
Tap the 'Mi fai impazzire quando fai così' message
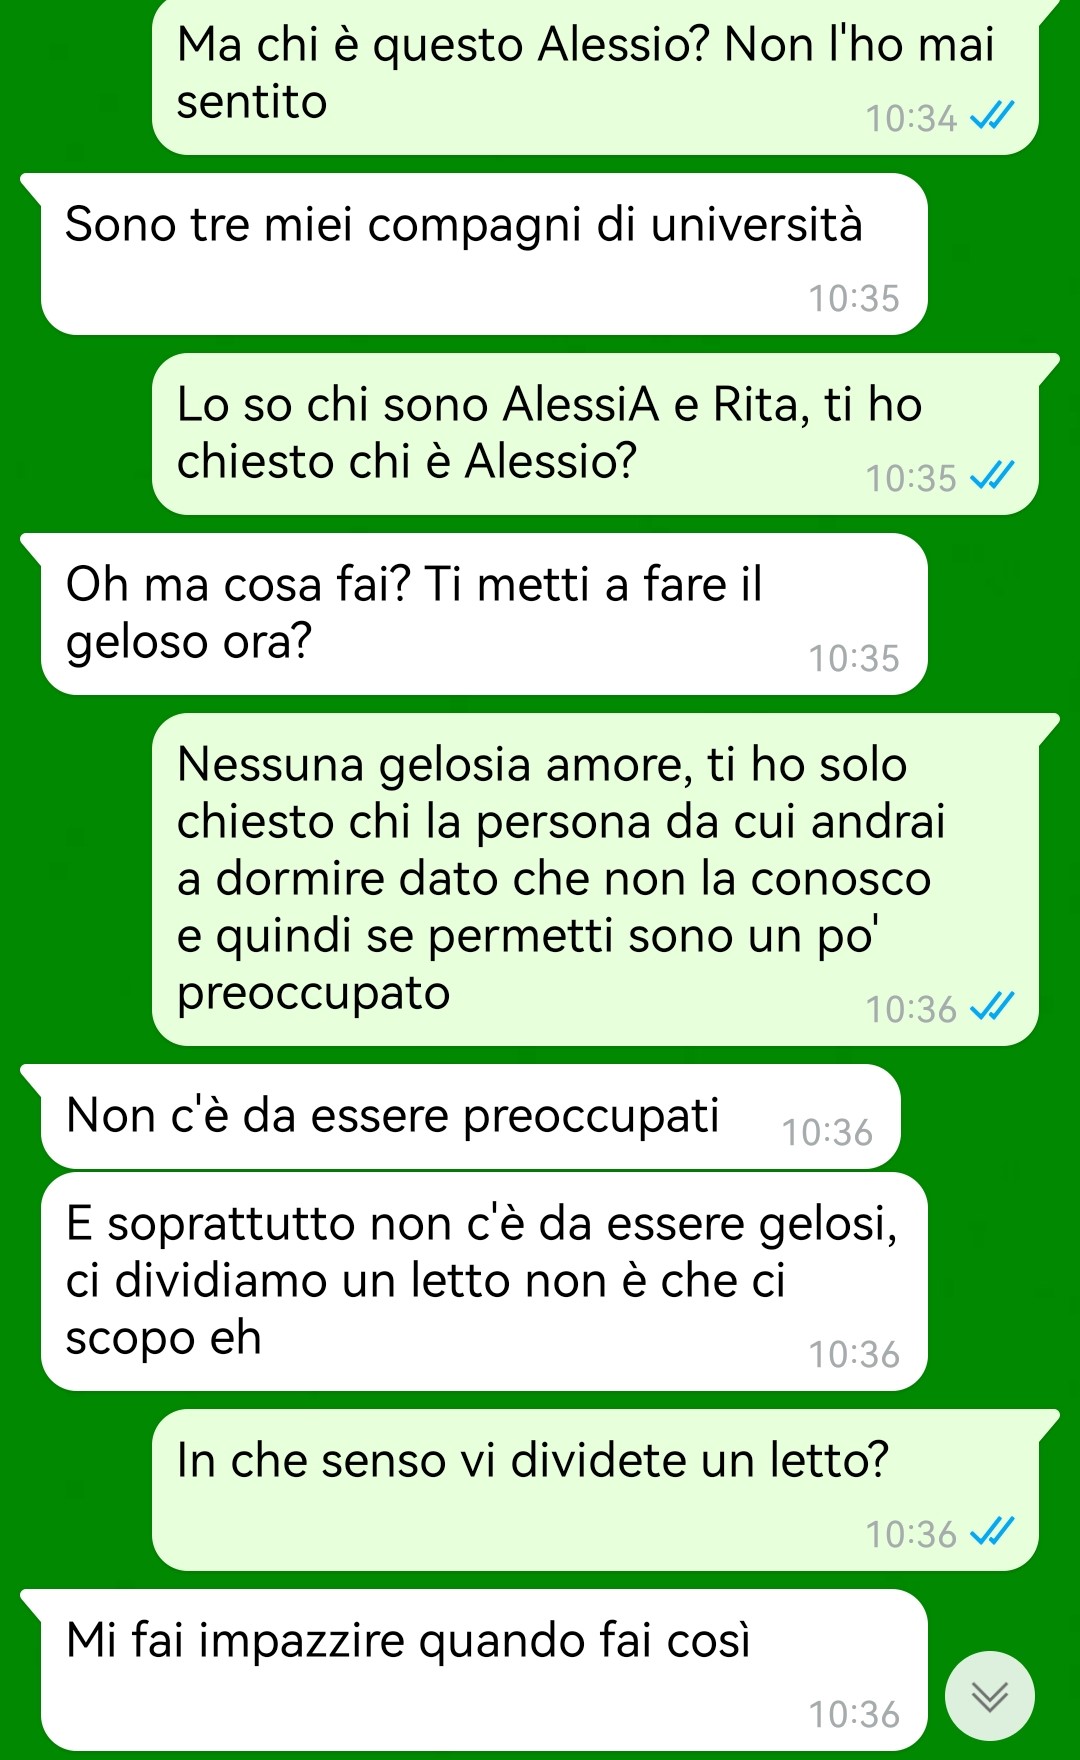[484, 1670]
